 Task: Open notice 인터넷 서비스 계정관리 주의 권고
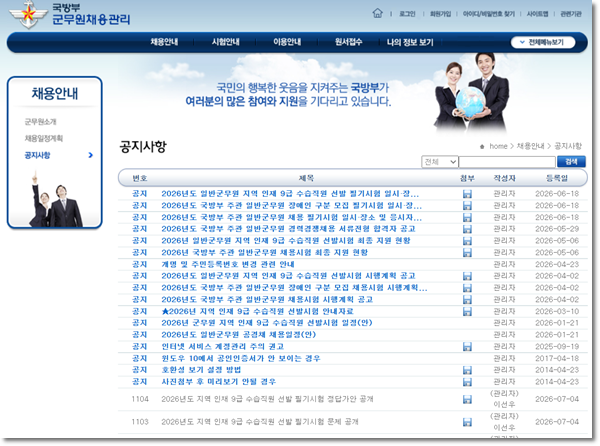[222, 347]
